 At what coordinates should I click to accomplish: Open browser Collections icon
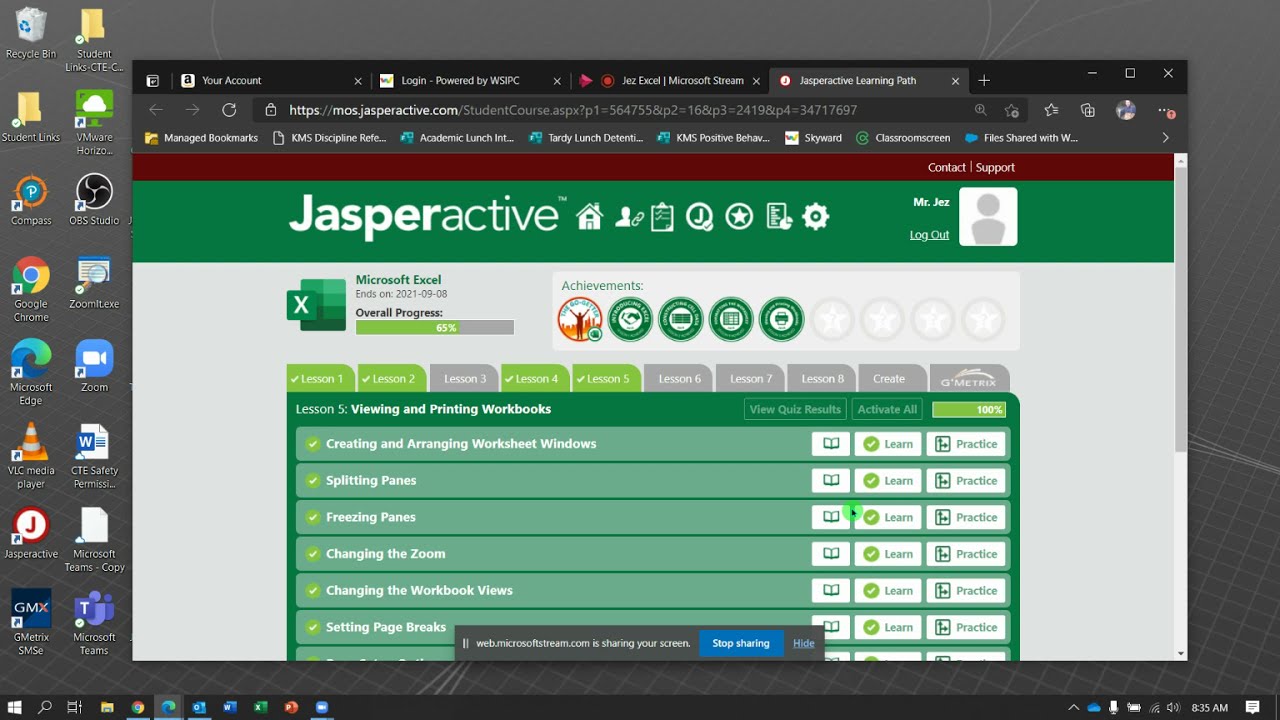click(x=1088, y=110)
